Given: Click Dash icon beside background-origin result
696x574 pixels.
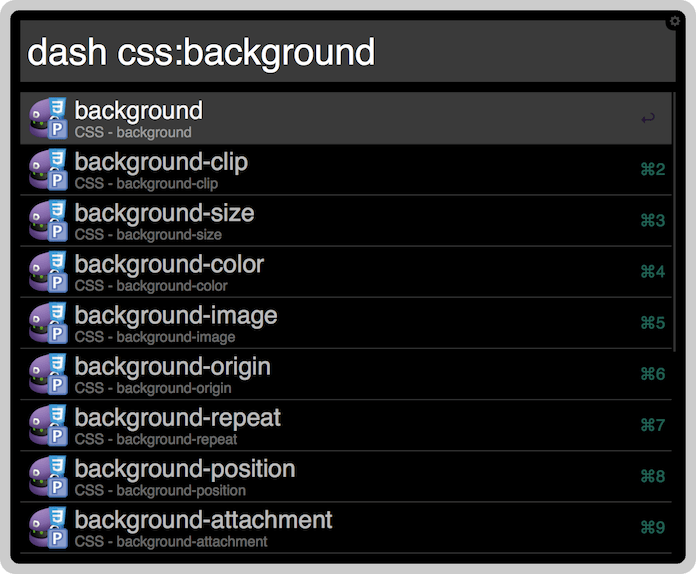Looking at the screenshot, I should click(x=48, y=374).
